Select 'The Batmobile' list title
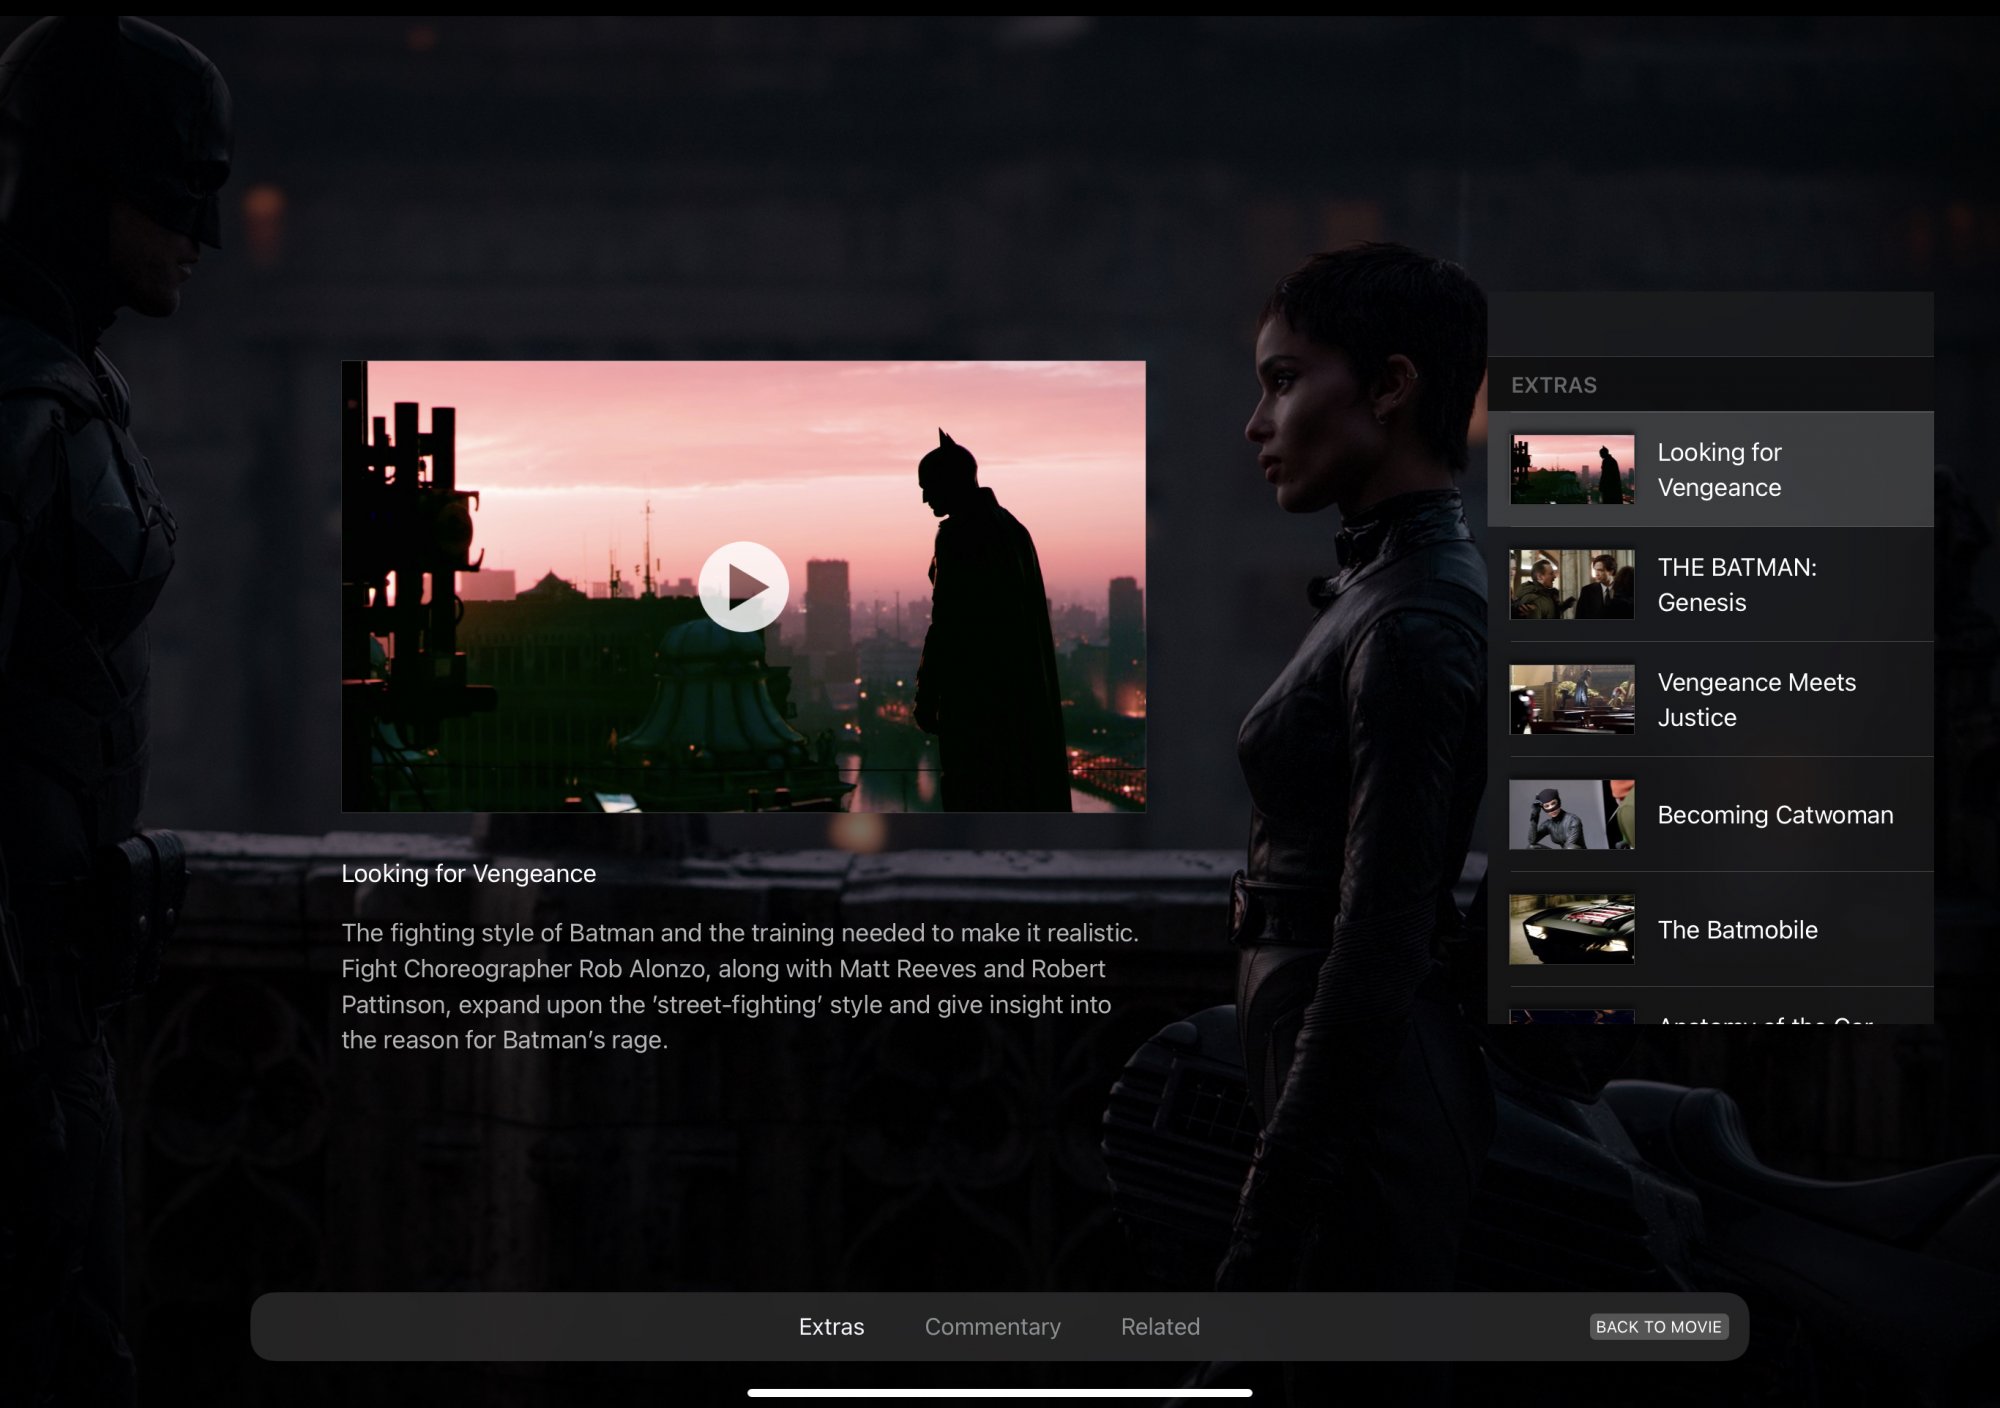This screenshot has height=1408, width=2000. click(1737, 929)
